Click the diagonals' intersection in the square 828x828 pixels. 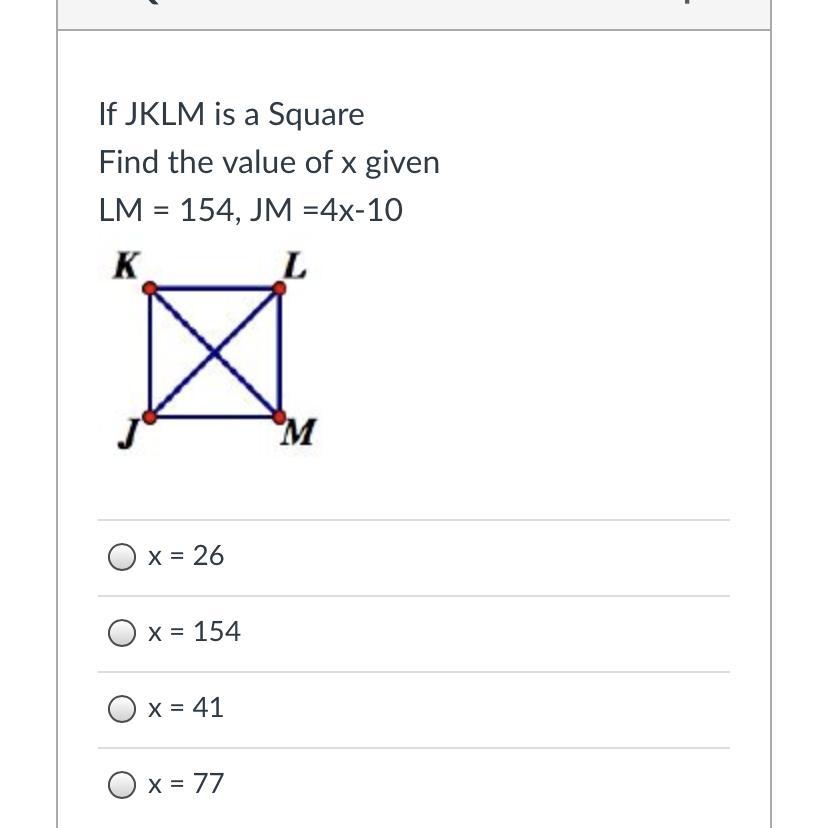215,353
